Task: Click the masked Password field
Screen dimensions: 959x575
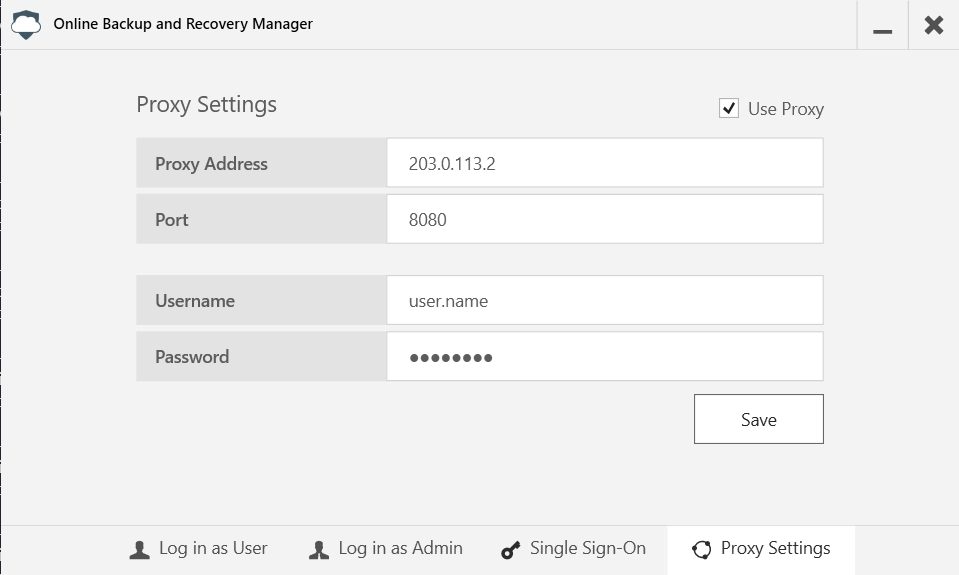Action: pos(605,356)
